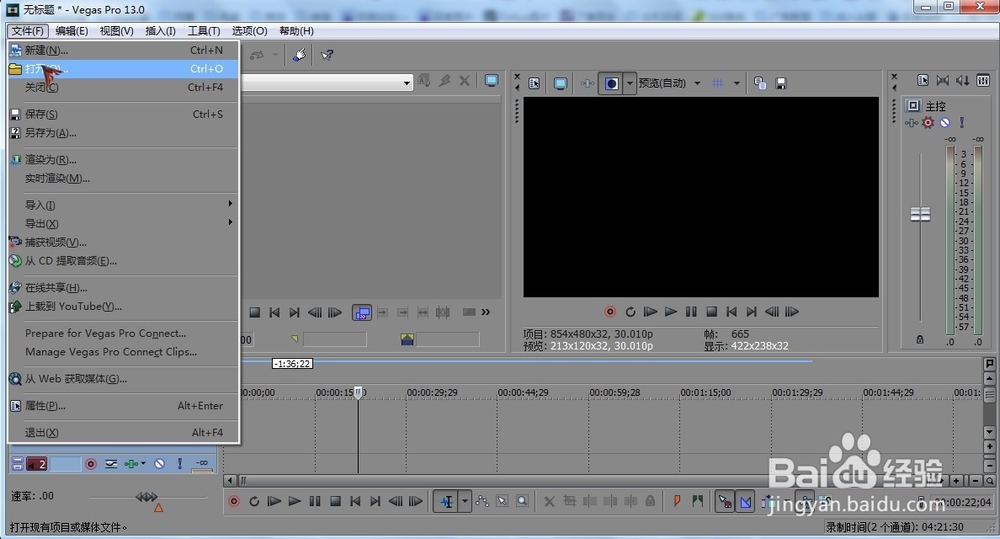Solo the master bus exclamation icon
1000x539 pixels.
pyautogui.click(x=962, y=122)
